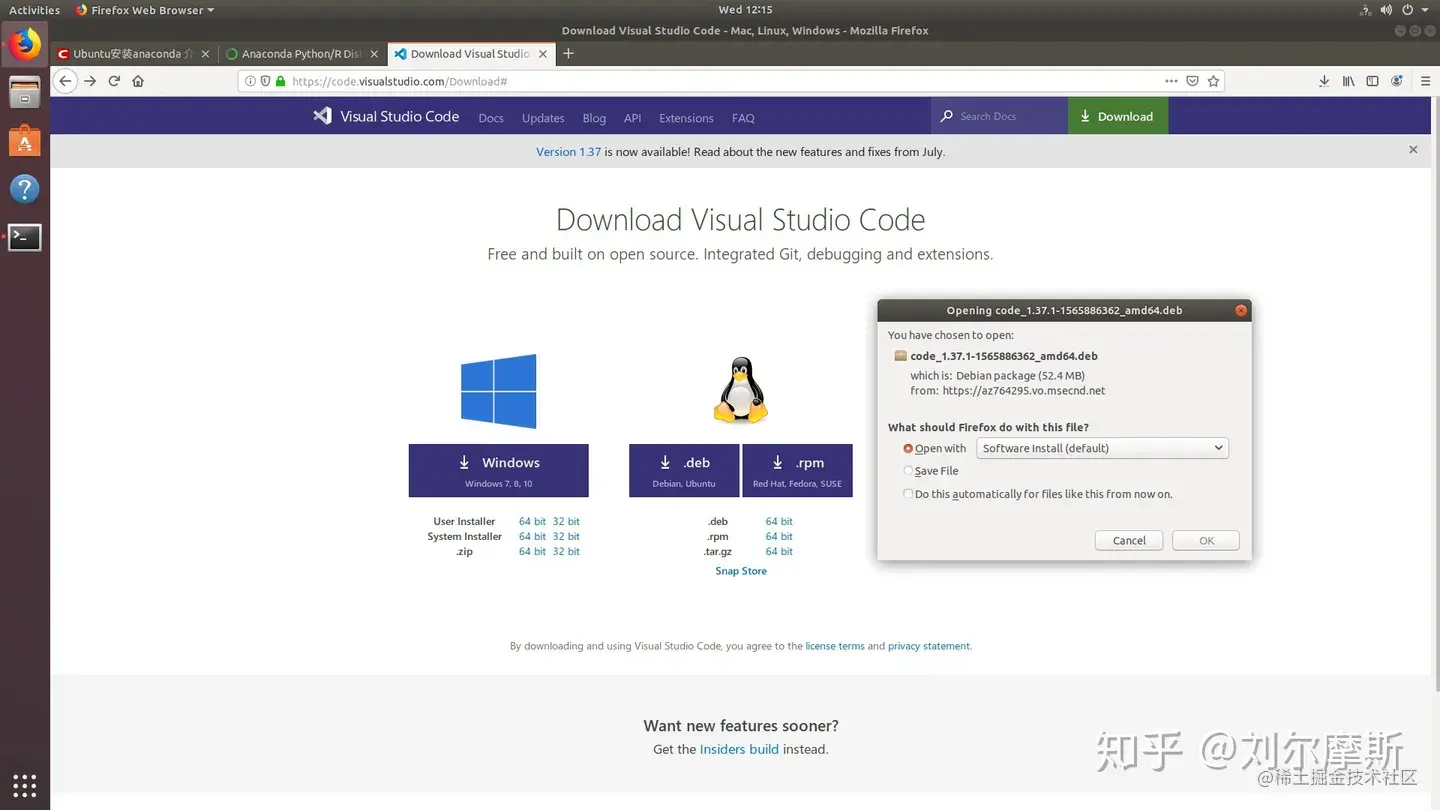The height and width of the screenshot is (810, 1440).
Task: Open the Firefox account icon
Action: tap(1397, 81)
